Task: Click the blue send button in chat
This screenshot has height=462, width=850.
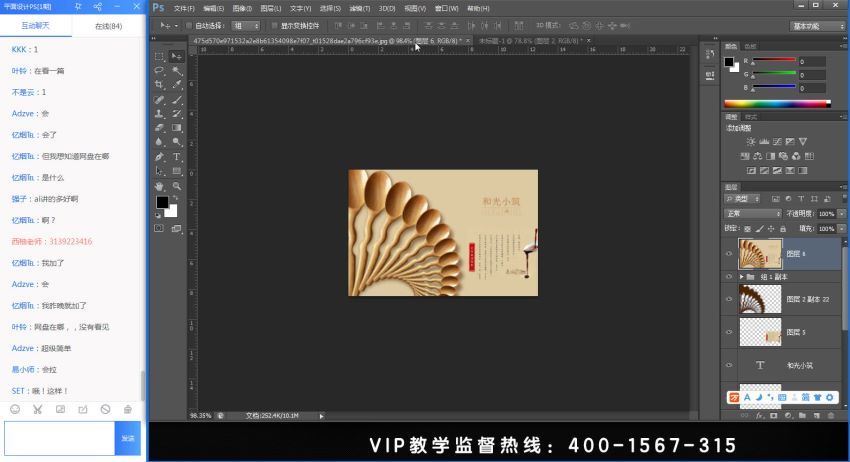Action: click(x=128, y=438)
